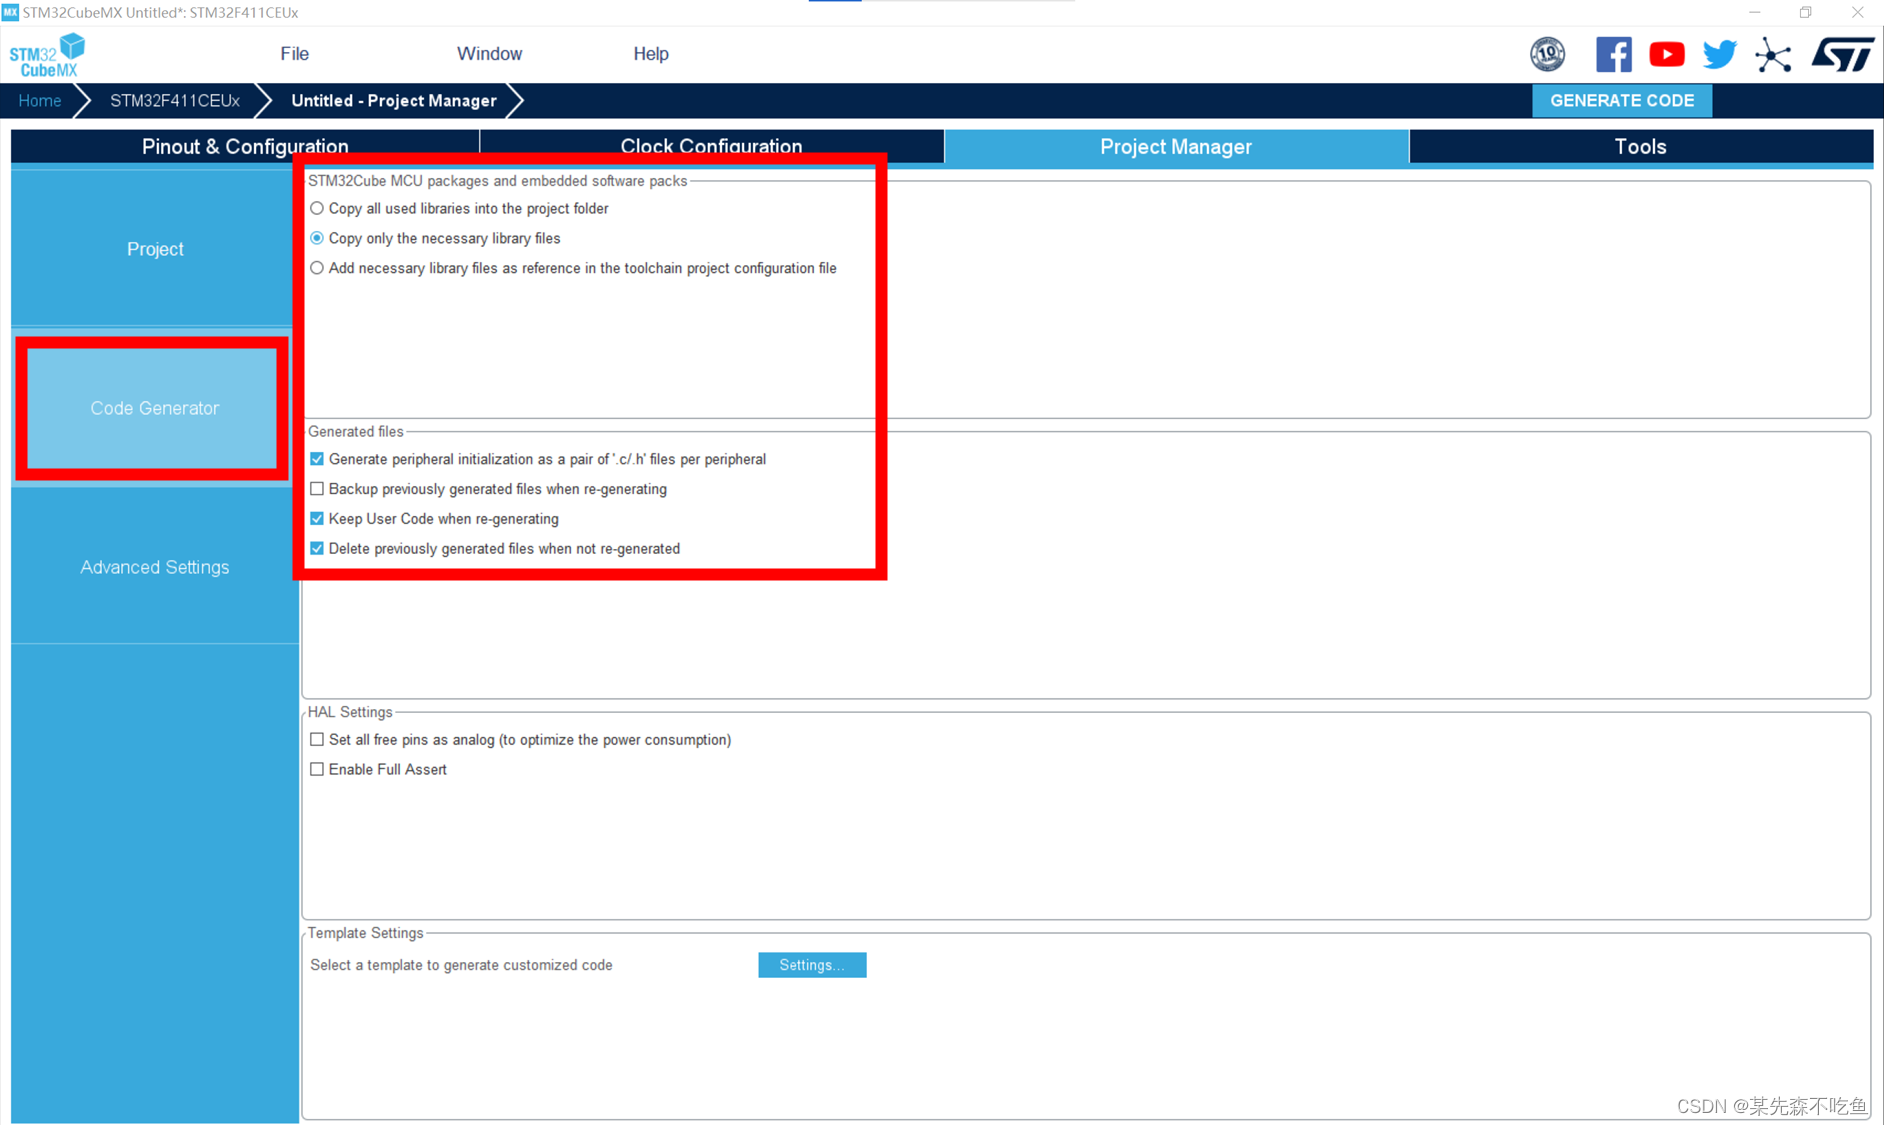1884x1125 pixels.
Task: Open the Help menu
Action: 650,54
